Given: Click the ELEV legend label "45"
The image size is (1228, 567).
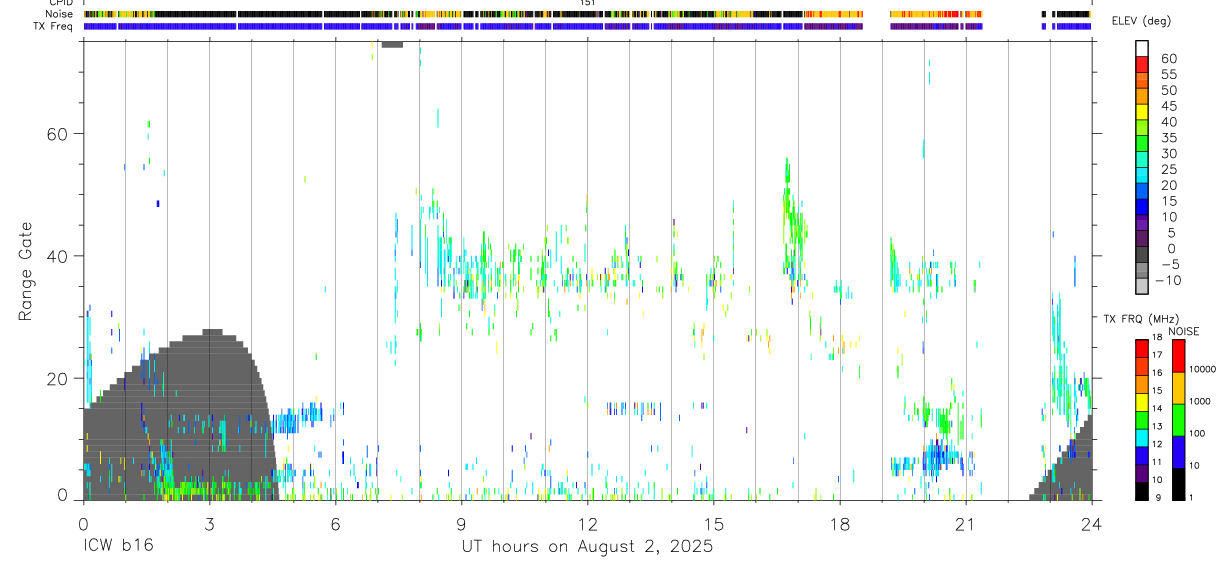Looking at the screenshot, I should click(x=1169, y=106).
